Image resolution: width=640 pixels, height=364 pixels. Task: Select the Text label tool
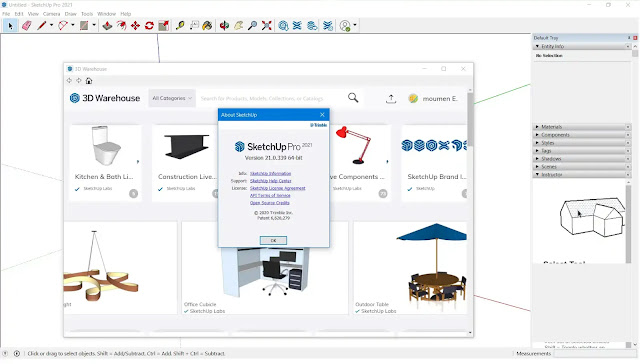click(194, 26)
